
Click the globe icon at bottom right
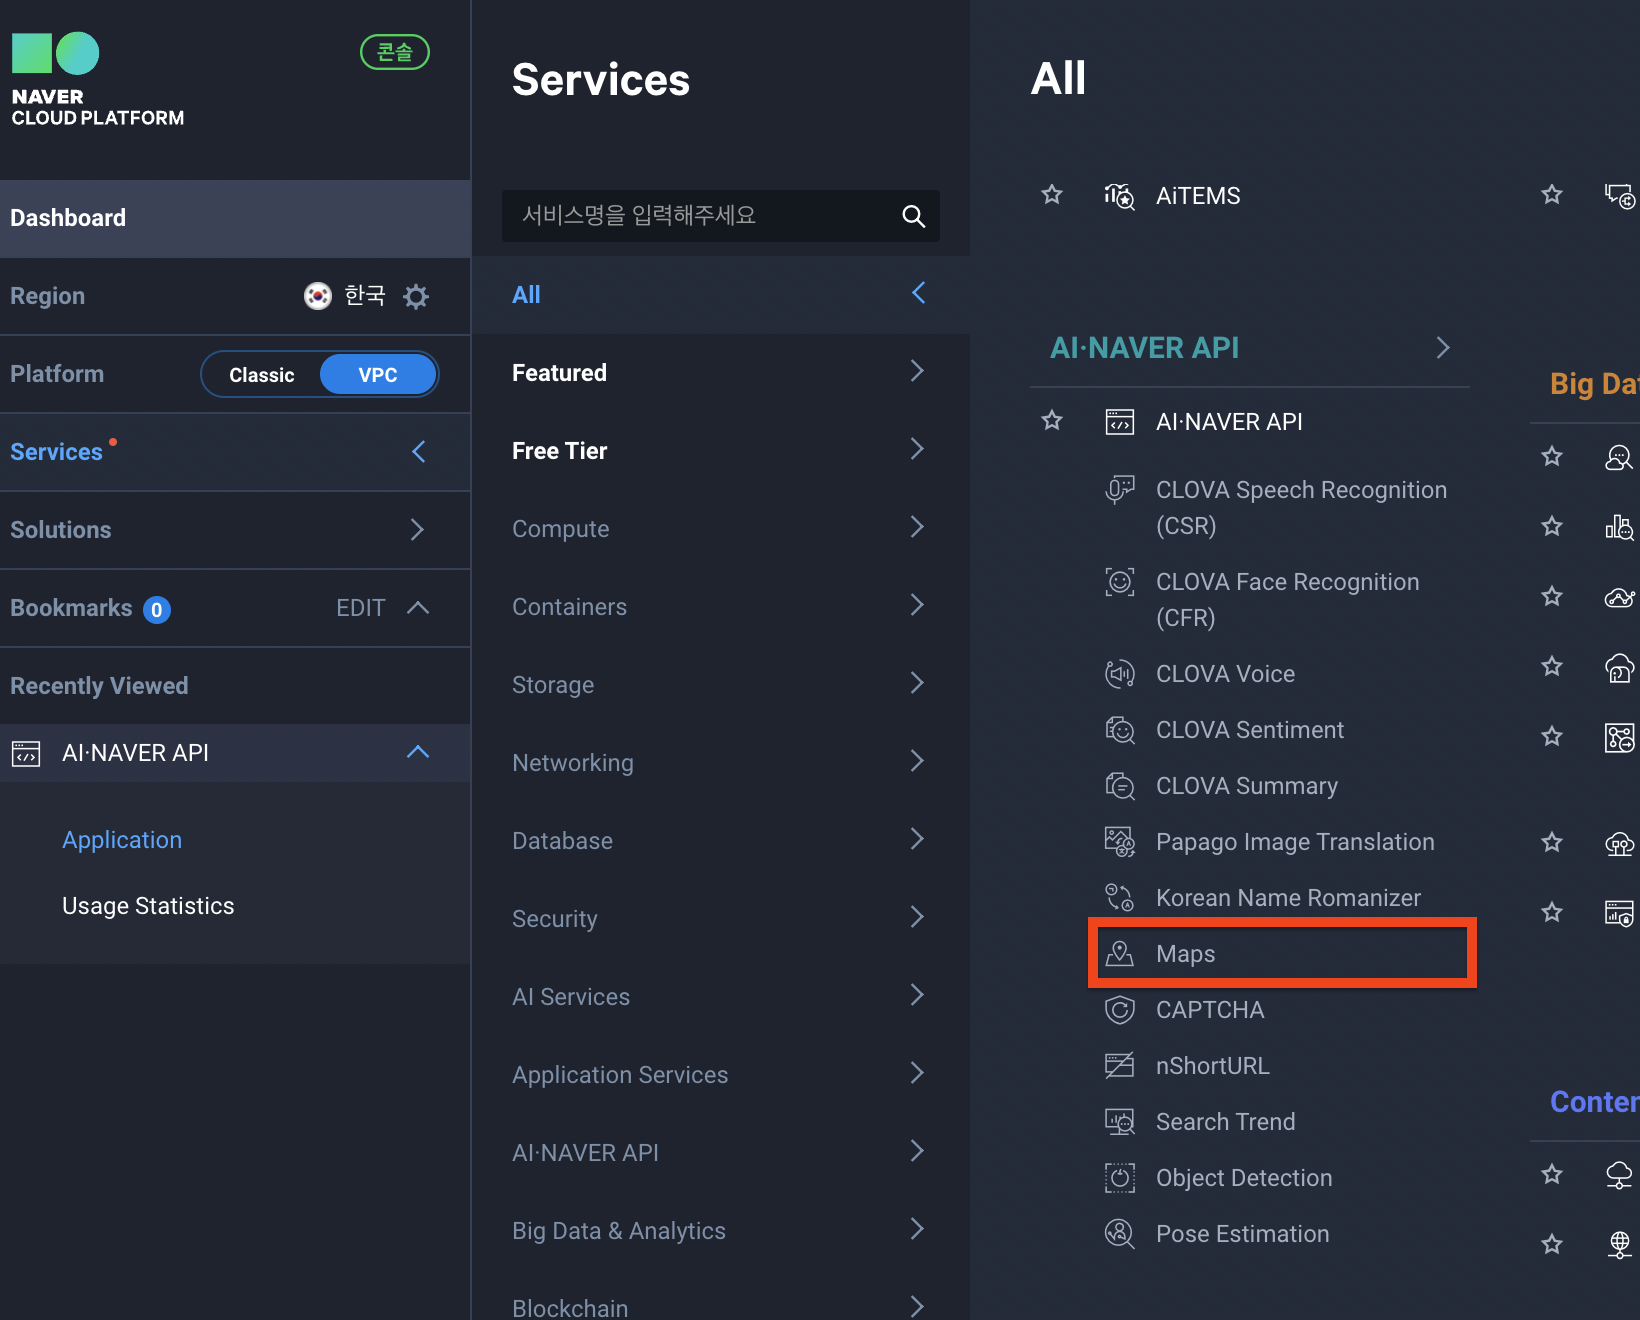click(x=1620, y=1245)
